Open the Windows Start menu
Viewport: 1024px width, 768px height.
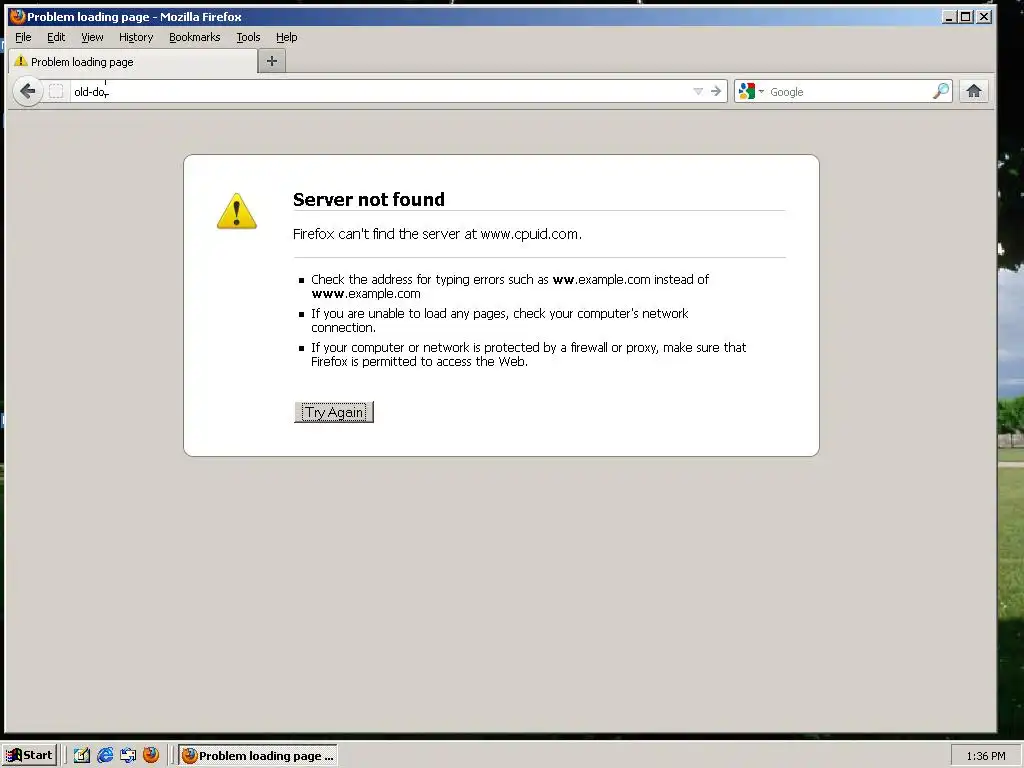(x=29, y=756)
